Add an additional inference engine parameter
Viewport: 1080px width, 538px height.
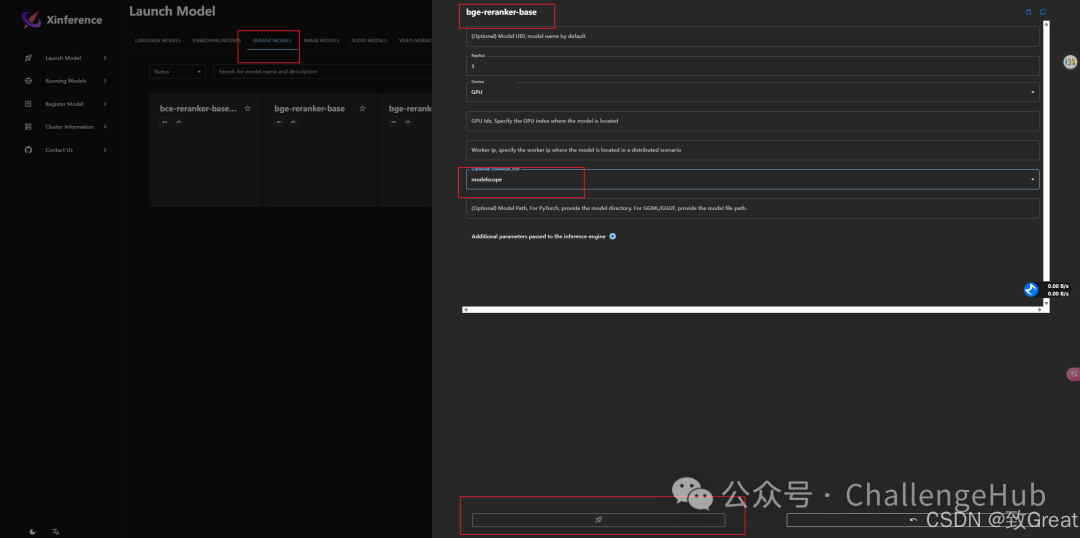613,236
